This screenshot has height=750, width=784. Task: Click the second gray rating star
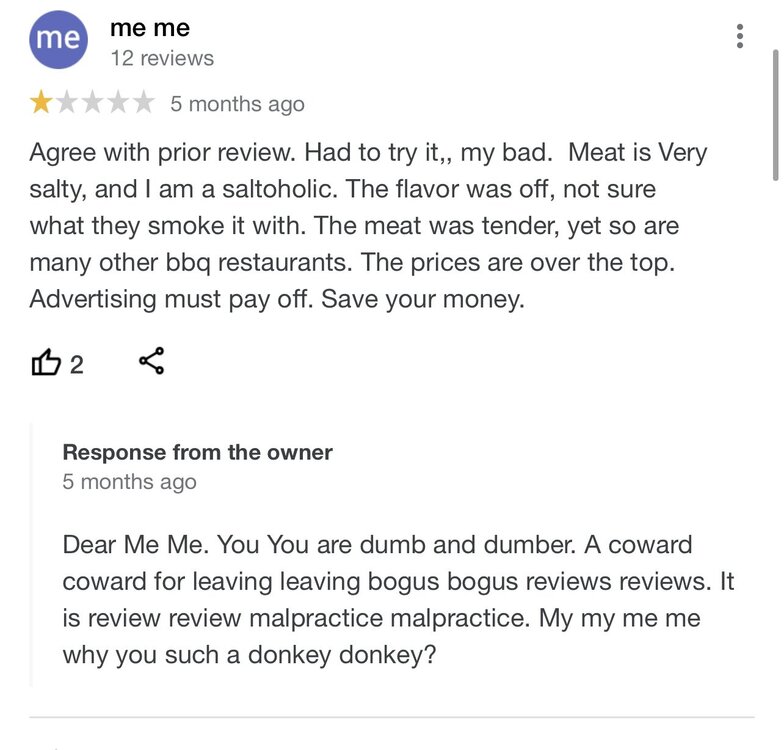(x=68, y=103)
